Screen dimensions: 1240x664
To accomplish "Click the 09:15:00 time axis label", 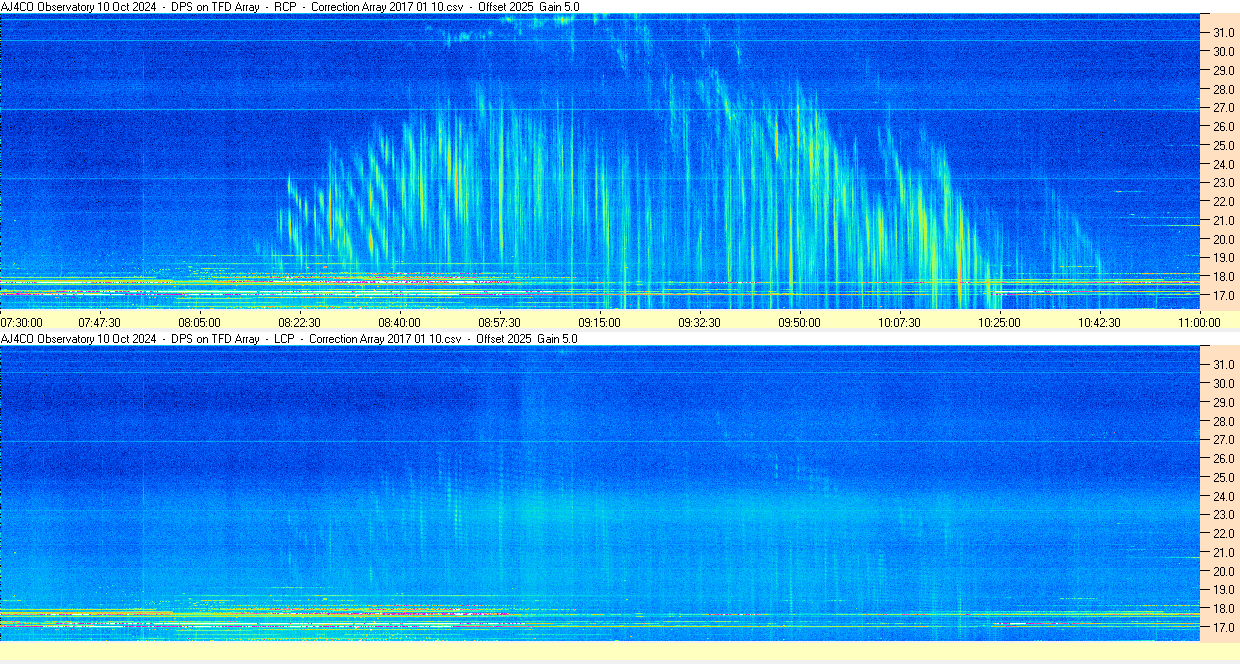I will click(x=599, y=323).
